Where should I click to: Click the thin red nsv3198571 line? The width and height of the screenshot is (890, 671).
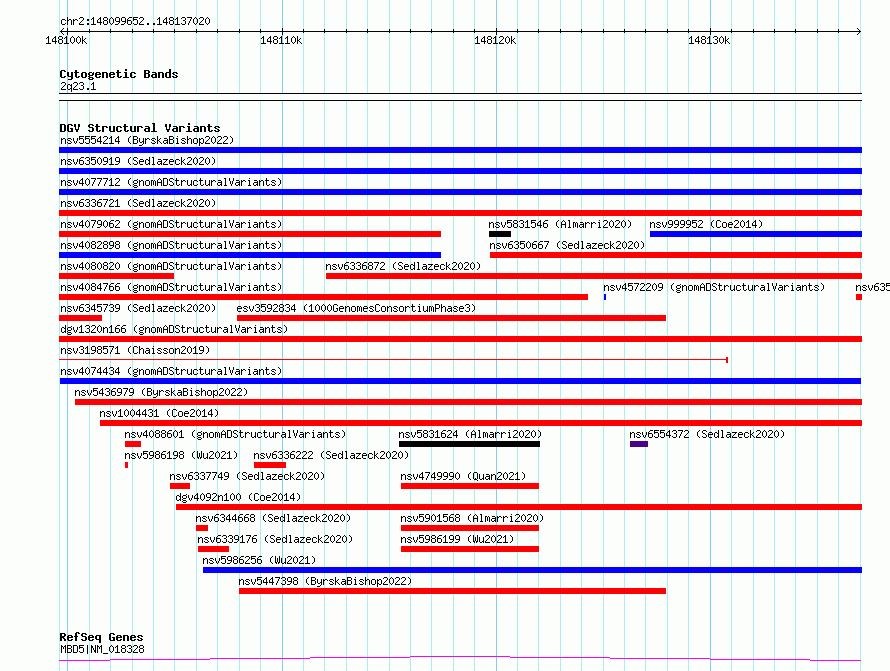tap(393, 360)
